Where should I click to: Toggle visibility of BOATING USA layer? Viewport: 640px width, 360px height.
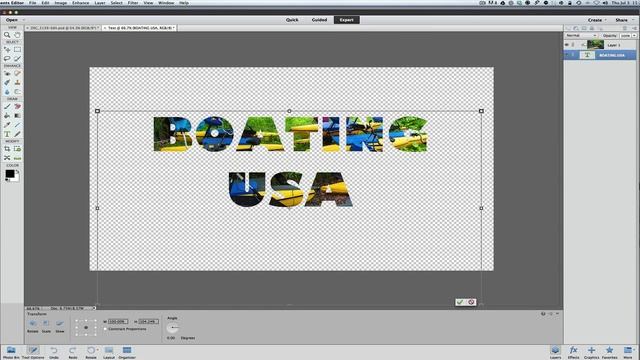point(567,55)
